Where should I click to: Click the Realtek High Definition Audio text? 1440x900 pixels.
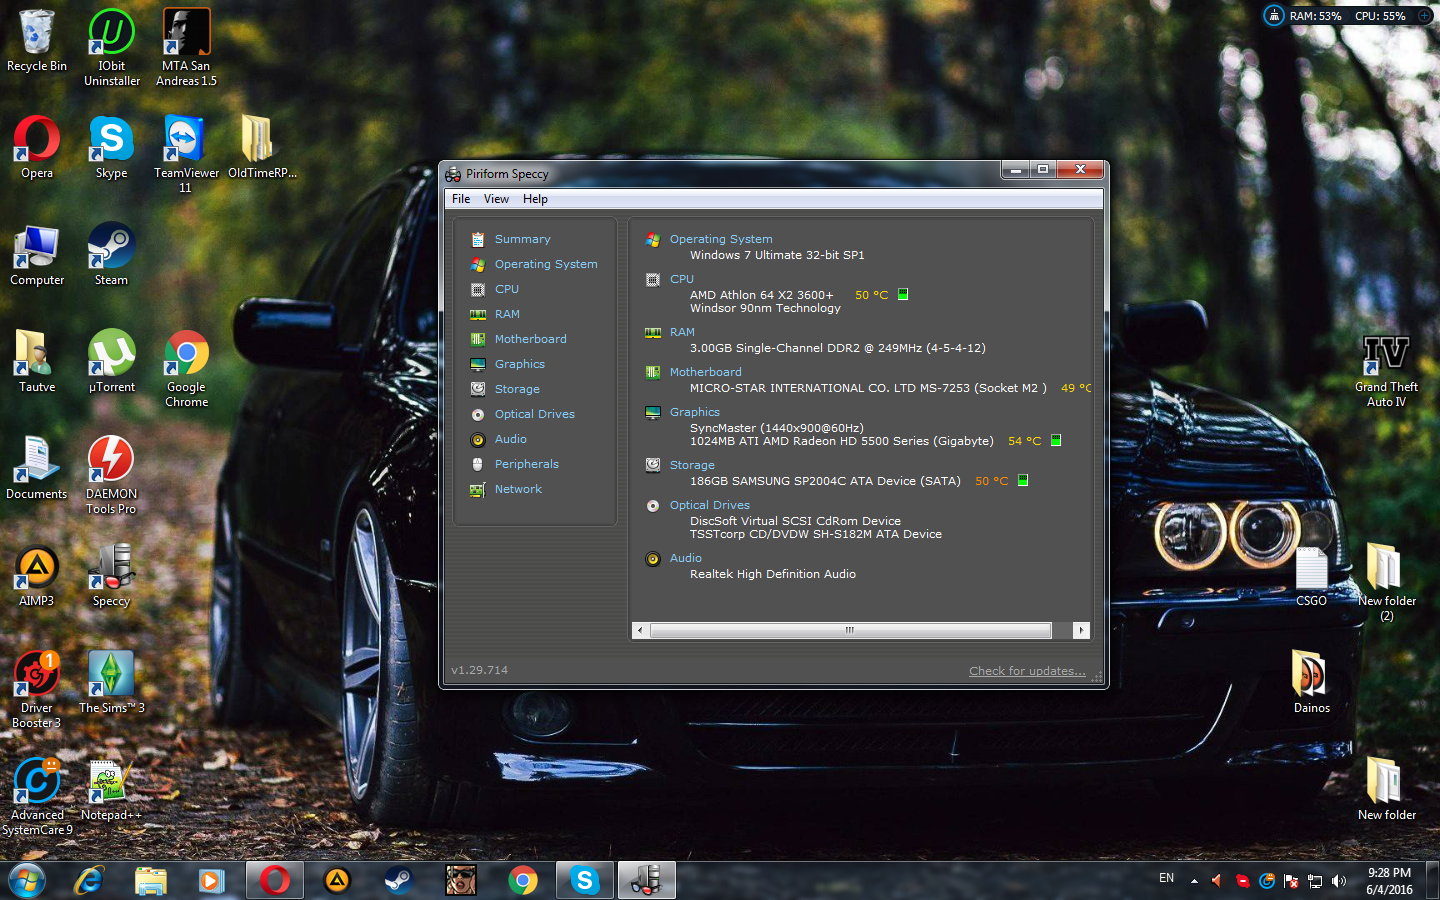click(x=773, y=574)
